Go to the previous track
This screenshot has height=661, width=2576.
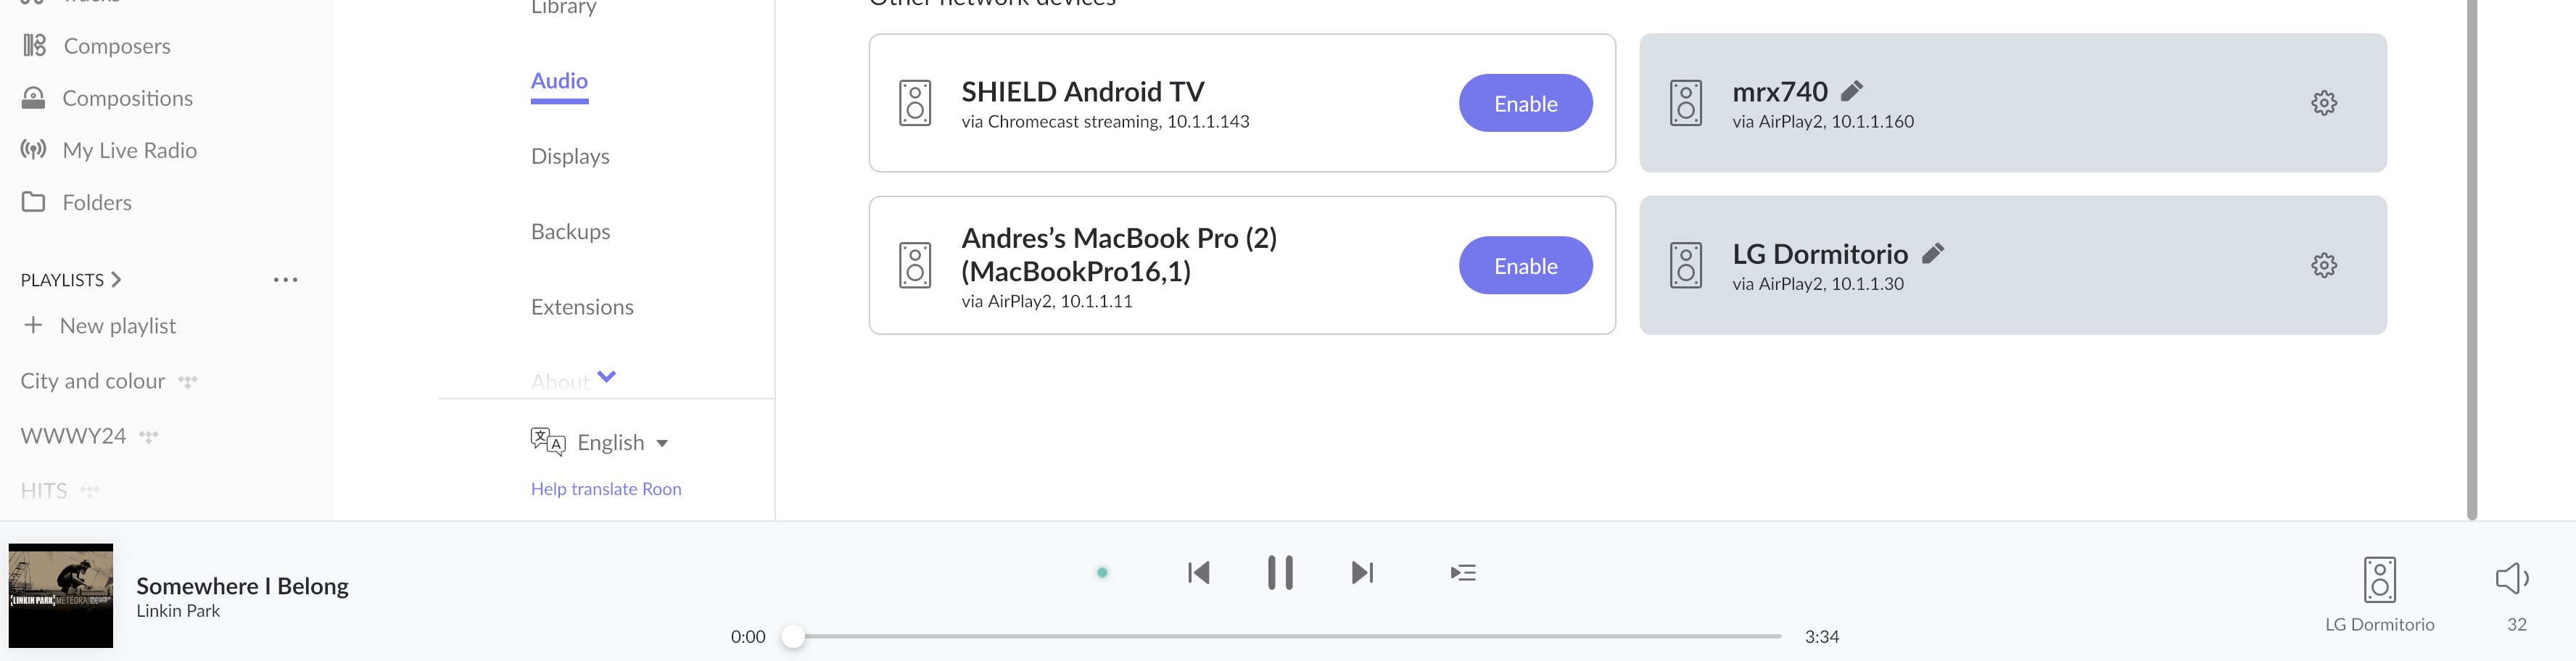click(1199, 573)
